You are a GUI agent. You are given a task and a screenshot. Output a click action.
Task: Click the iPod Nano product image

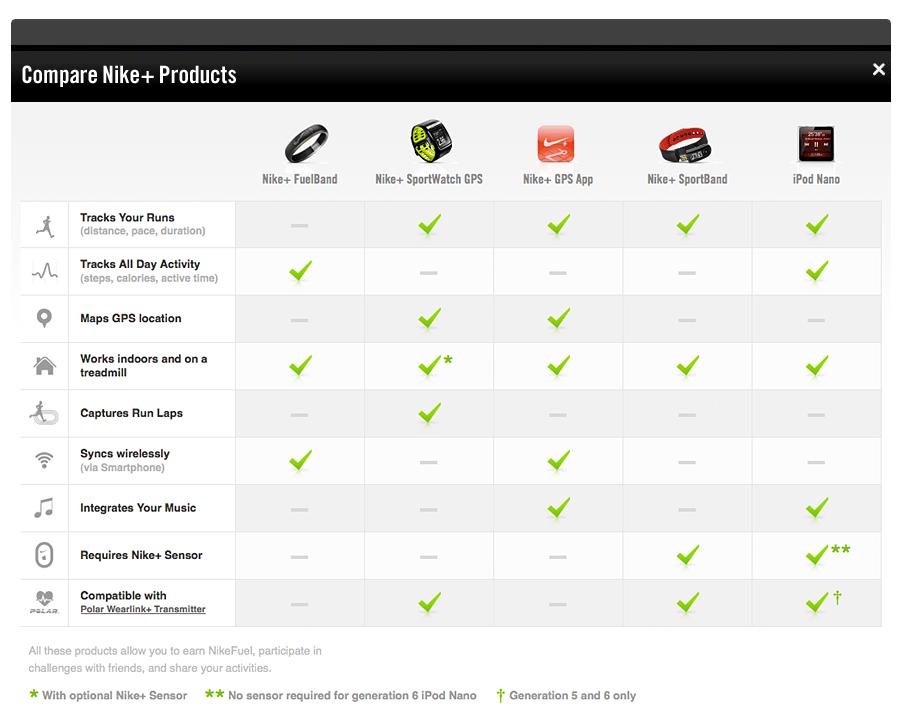tap(816, 144)
